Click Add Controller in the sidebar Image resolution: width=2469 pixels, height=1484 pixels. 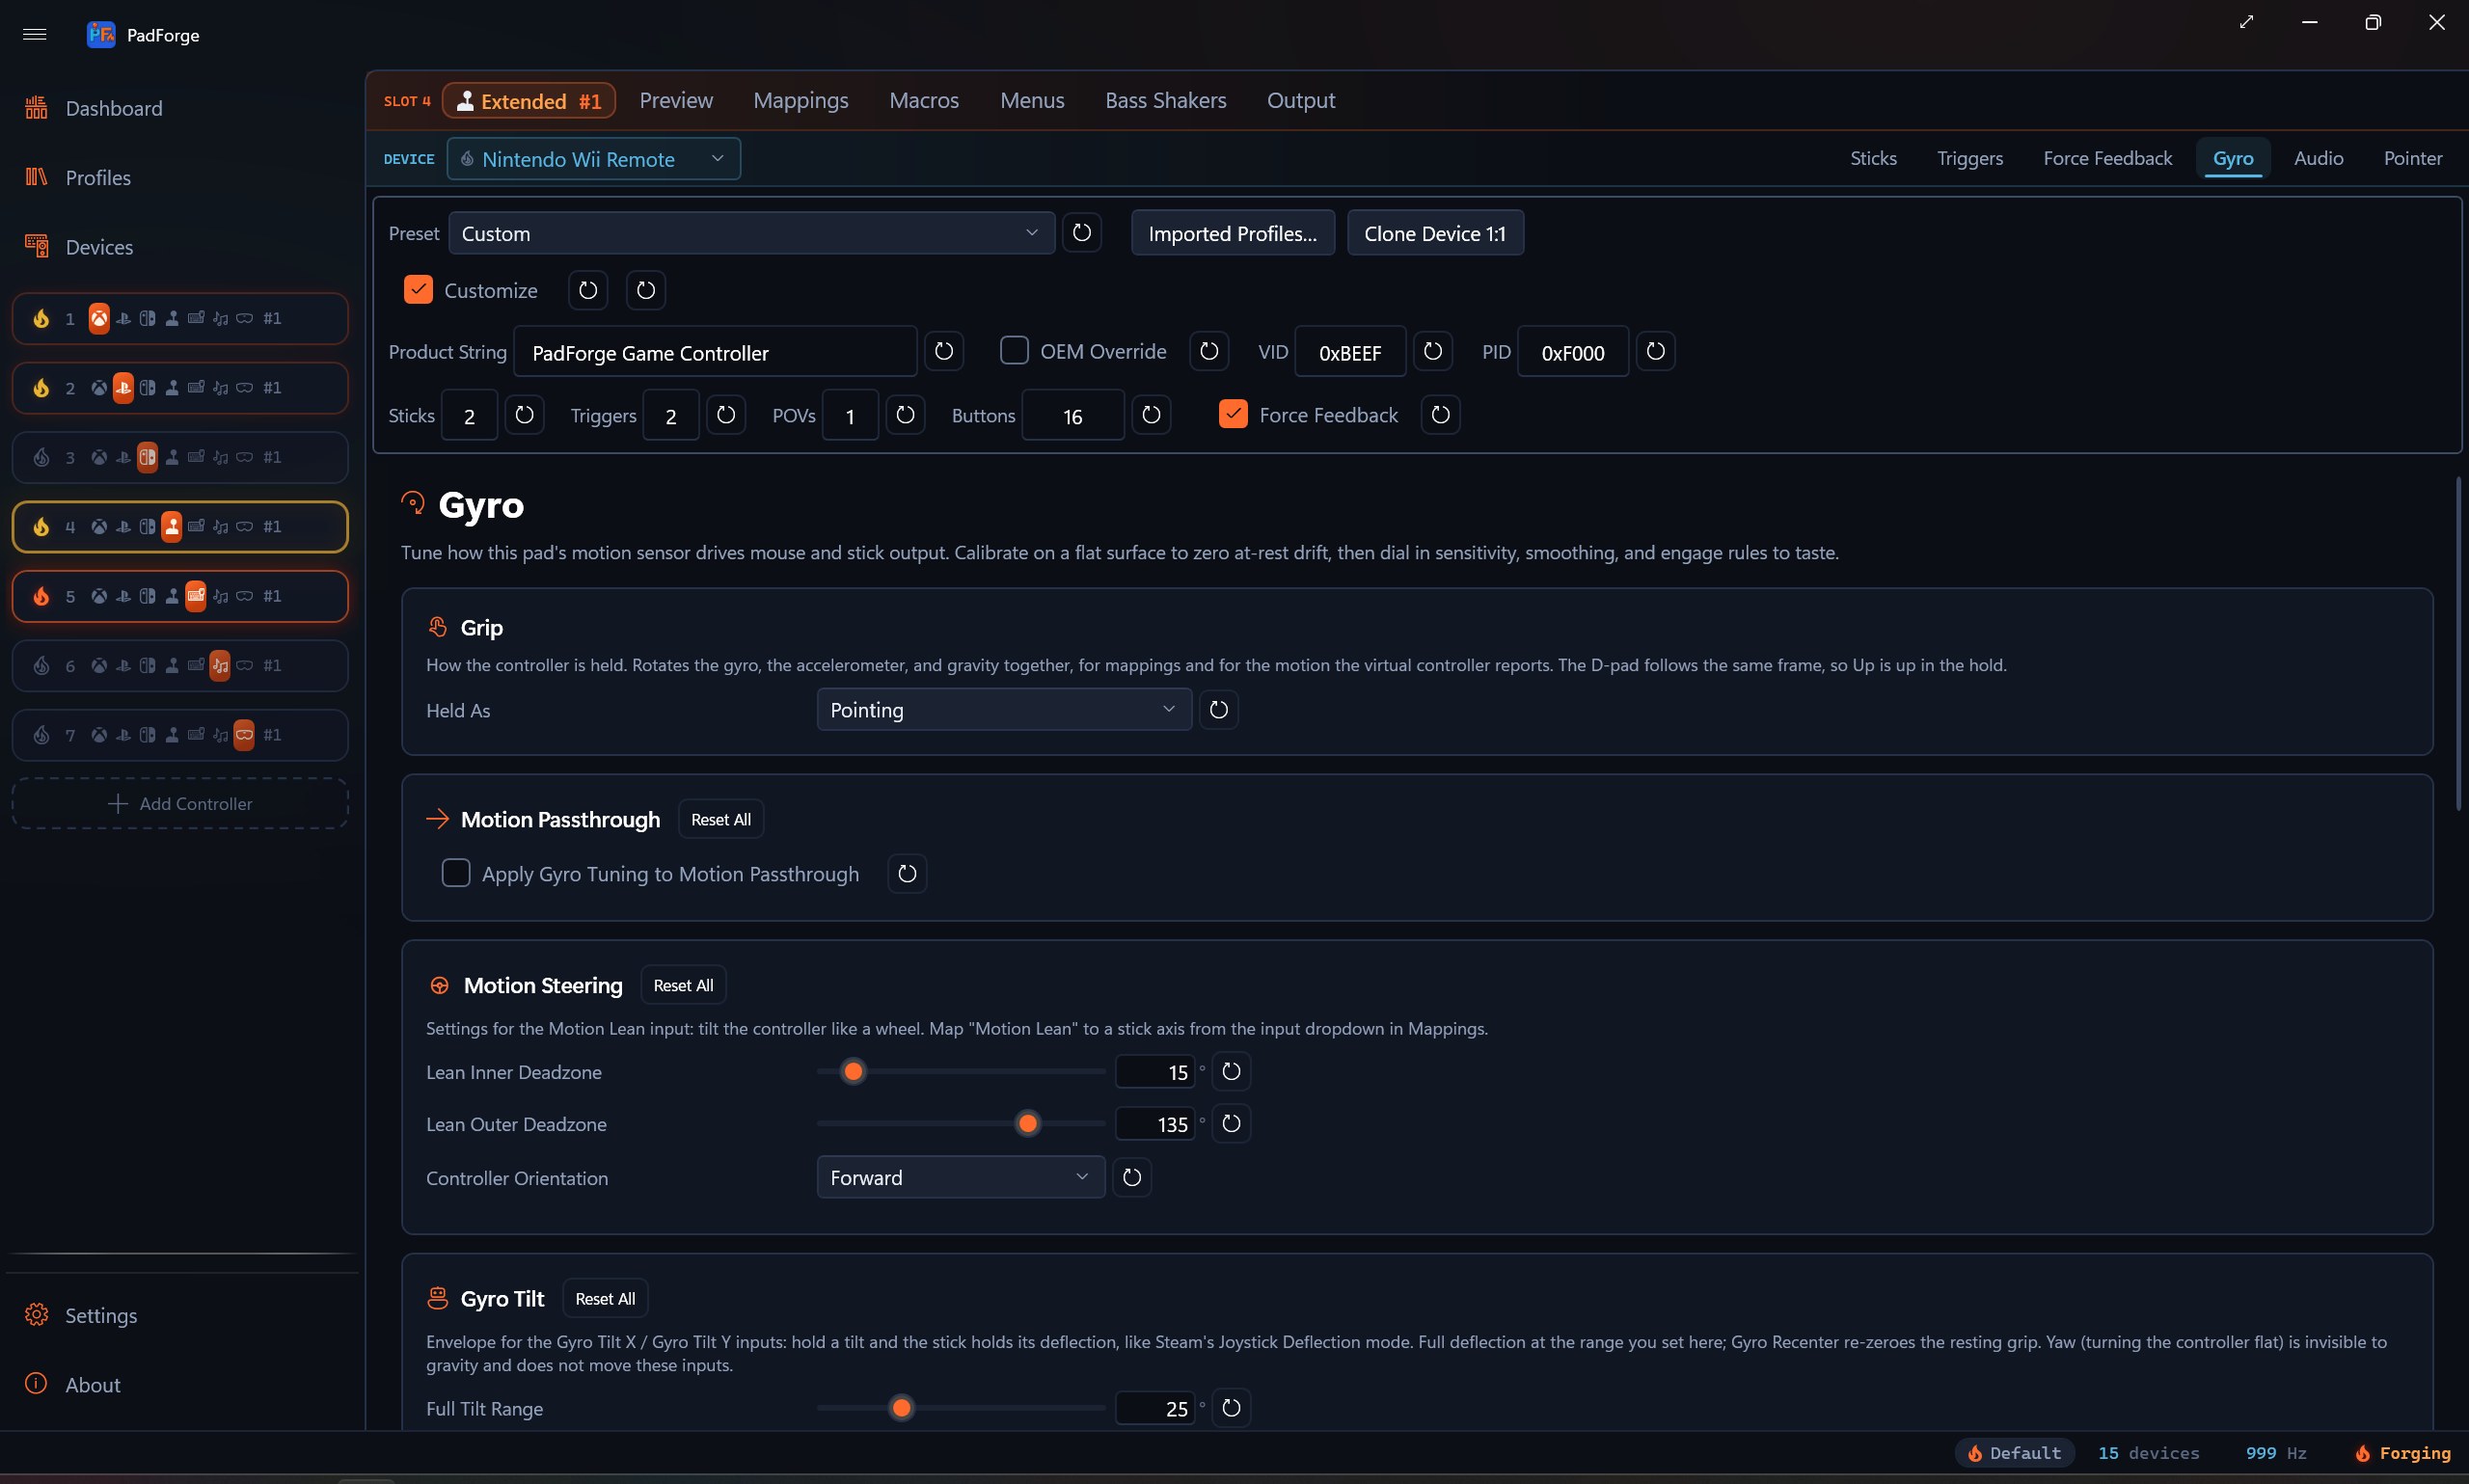pyautogui.click(x=180, y=803)
